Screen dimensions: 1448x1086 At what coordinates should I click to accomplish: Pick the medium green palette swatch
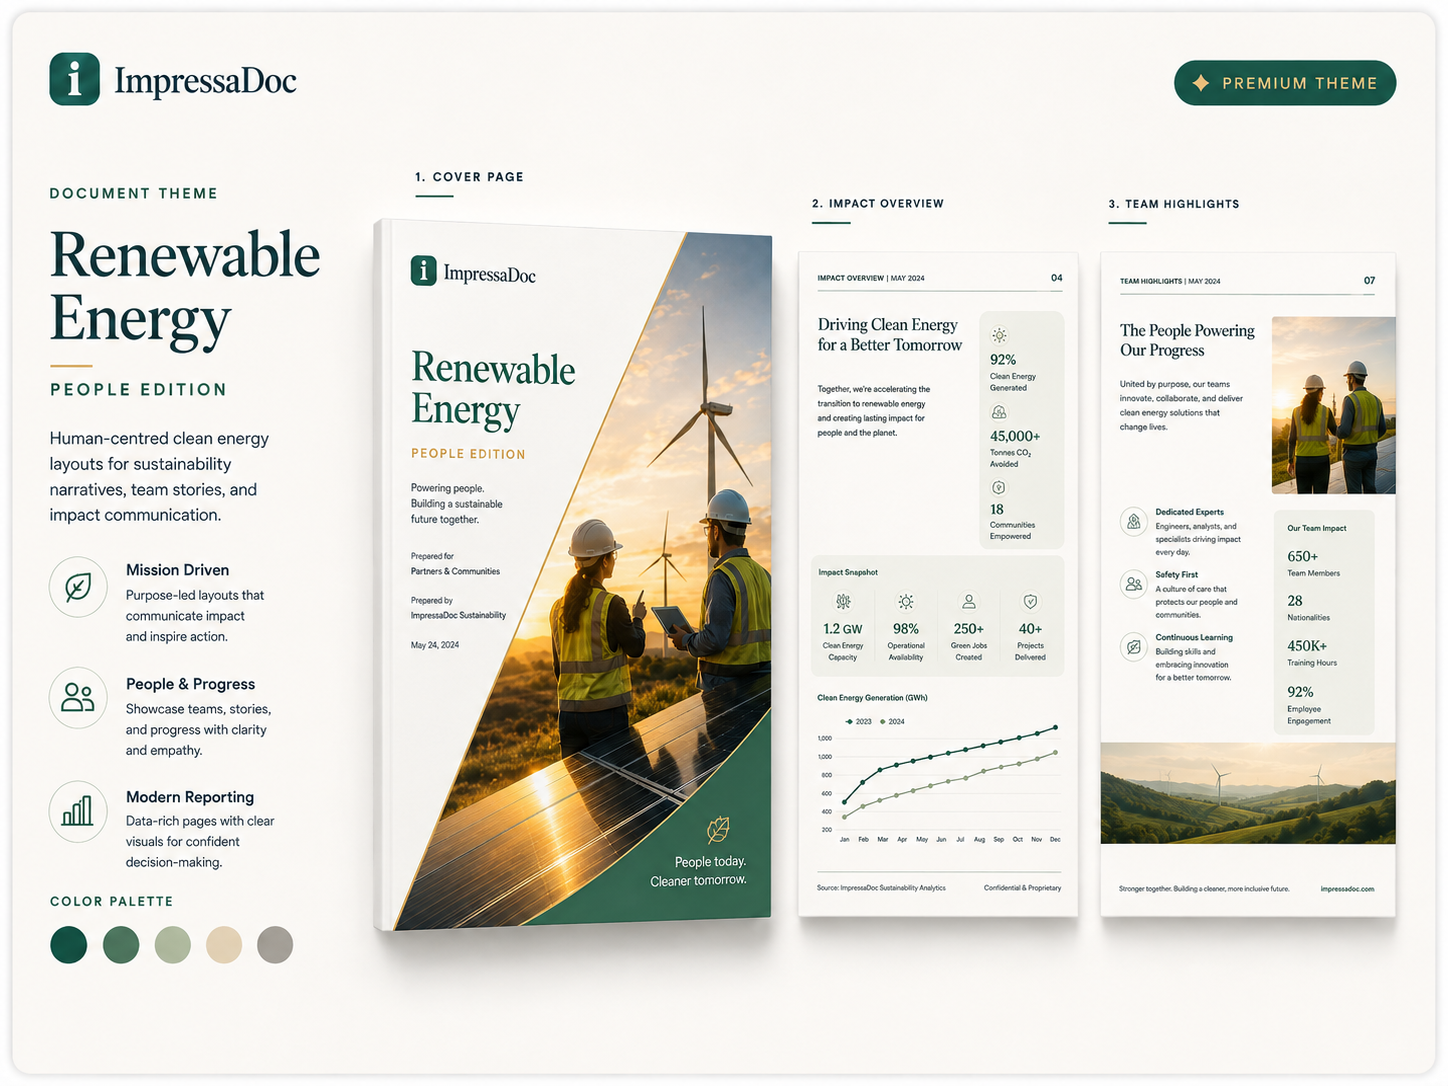click(121, 945)
